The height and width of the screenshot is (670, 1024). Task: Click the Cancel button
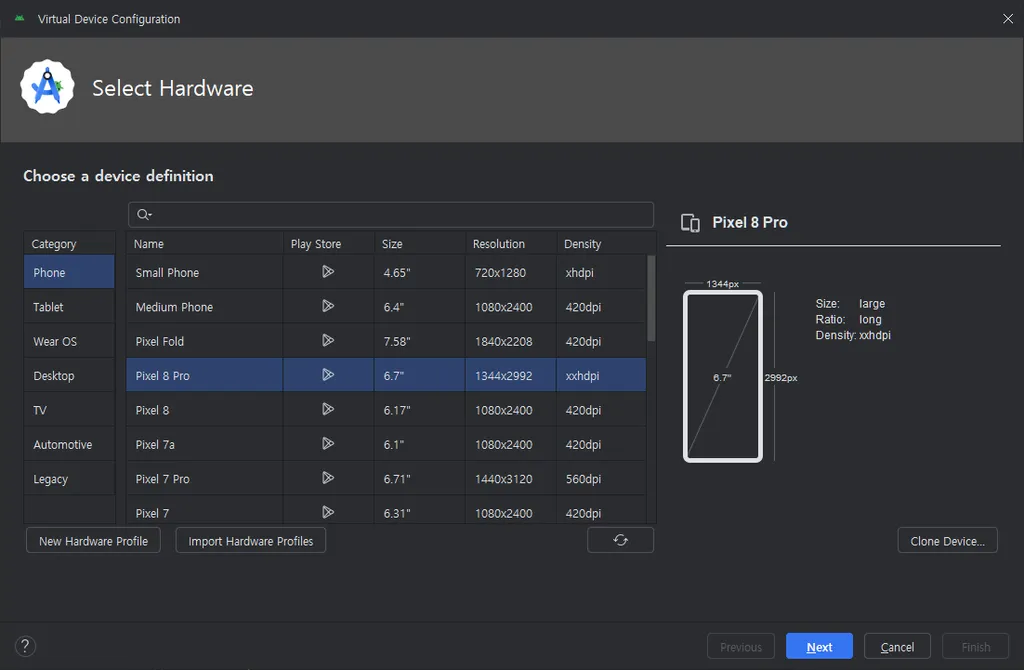(897, 646)
